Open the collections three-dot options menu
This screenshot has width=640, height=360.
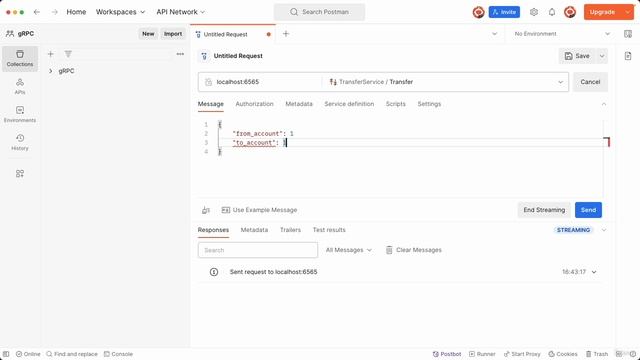pos(180,54)
